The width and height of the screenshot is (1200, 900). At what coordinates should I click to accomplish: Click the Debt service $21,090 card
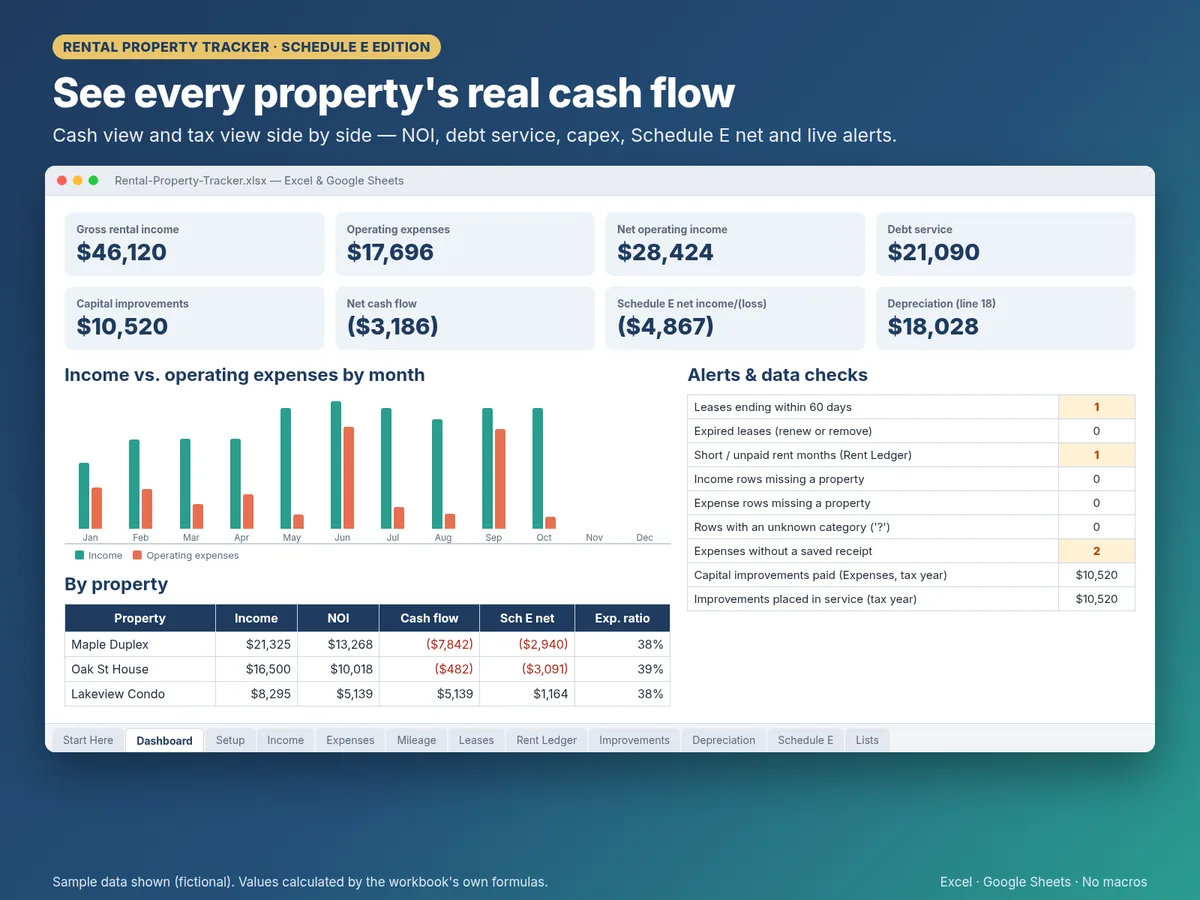[1005, 244]
